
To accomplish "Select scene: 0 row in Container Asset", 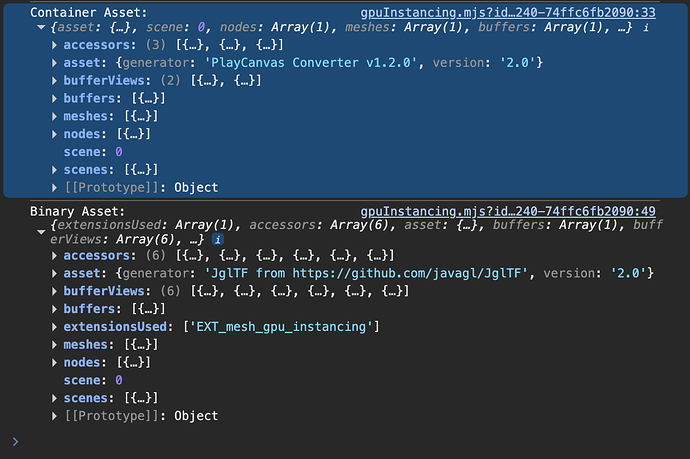I will [x=92, y=152].
